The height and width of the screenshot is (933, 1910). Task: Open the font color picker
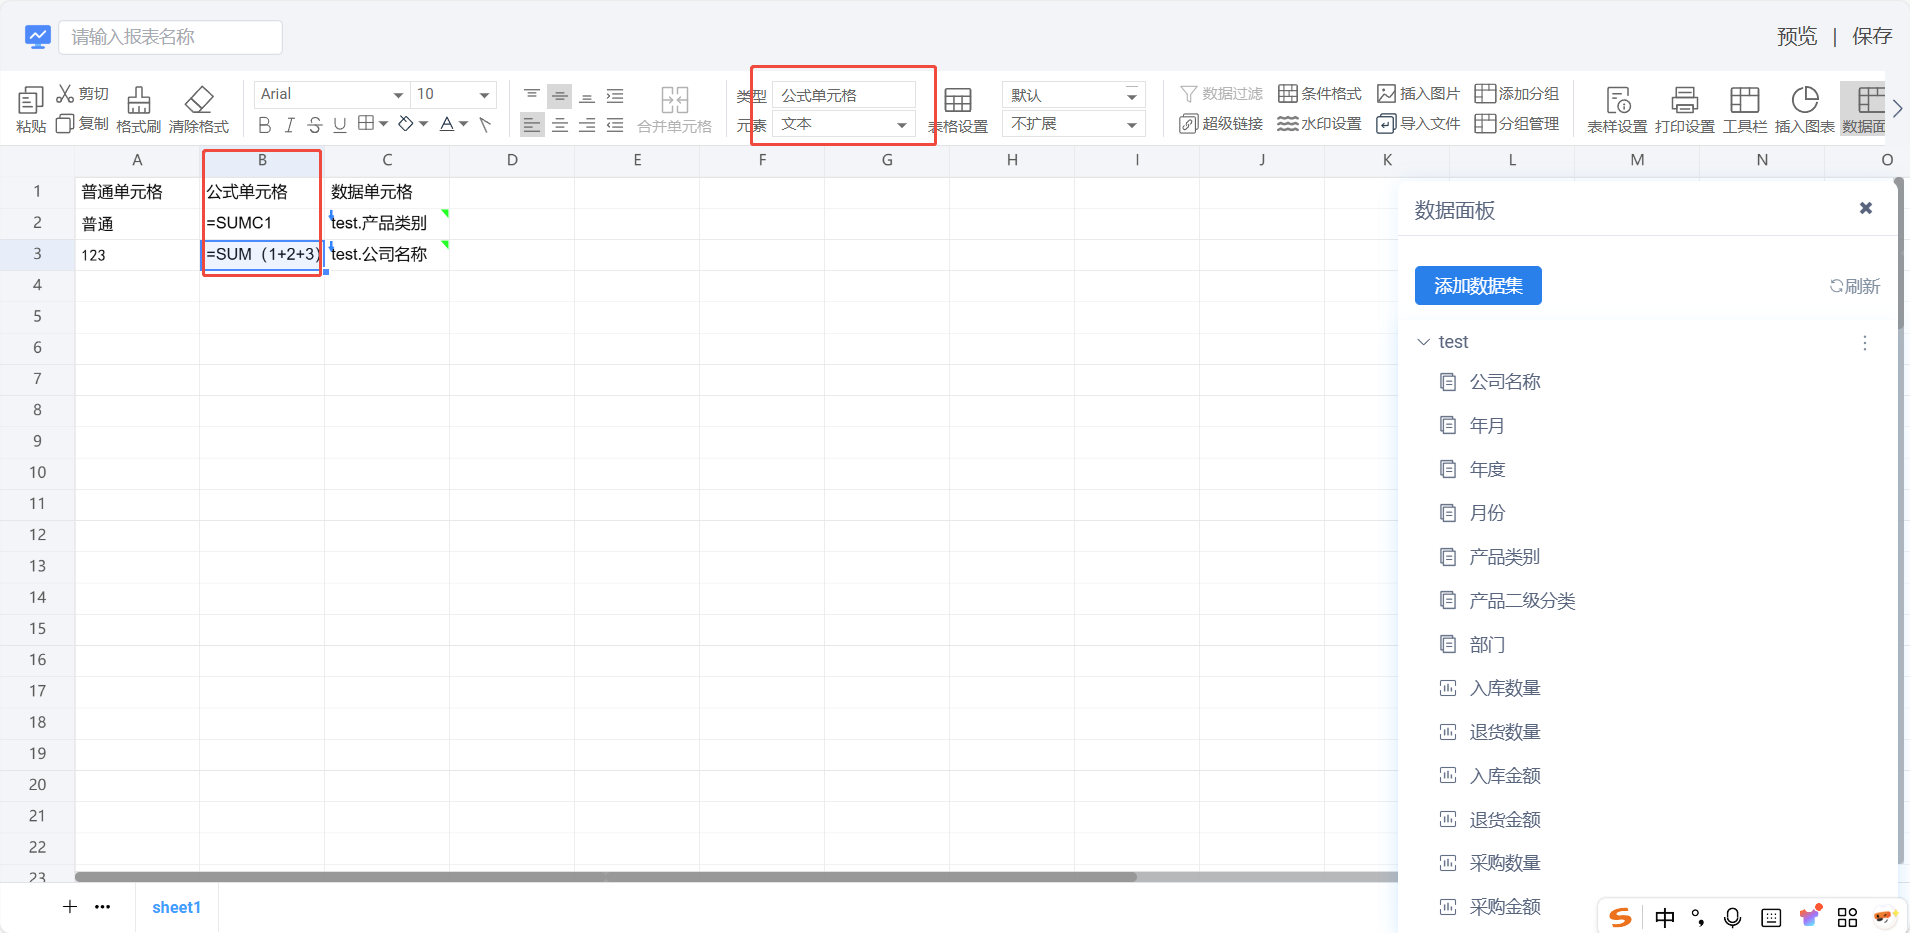(x=447, y=125)
